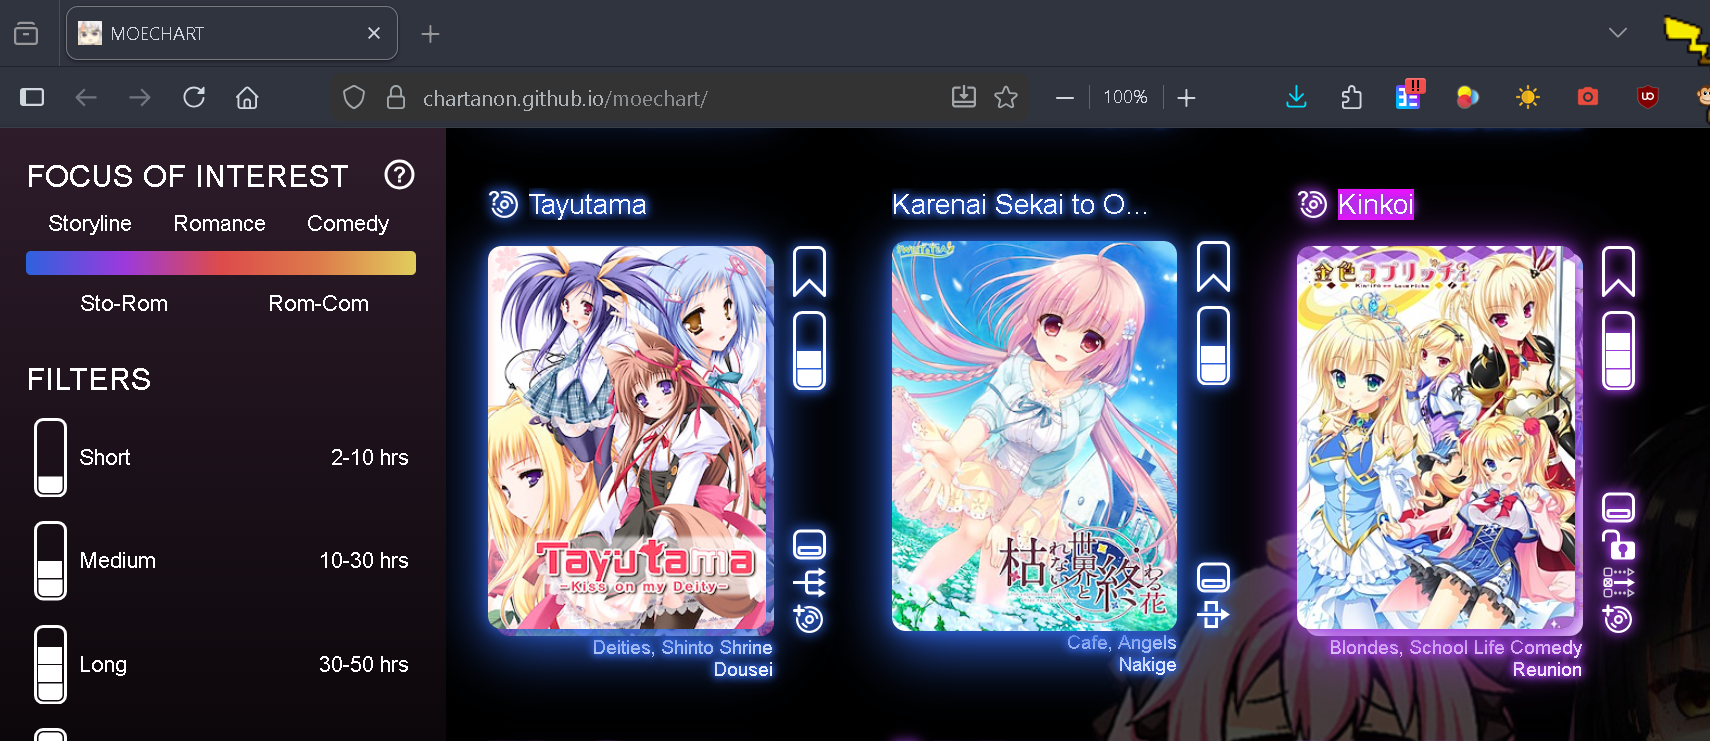Open the Tayutama title link

(587, 204)
